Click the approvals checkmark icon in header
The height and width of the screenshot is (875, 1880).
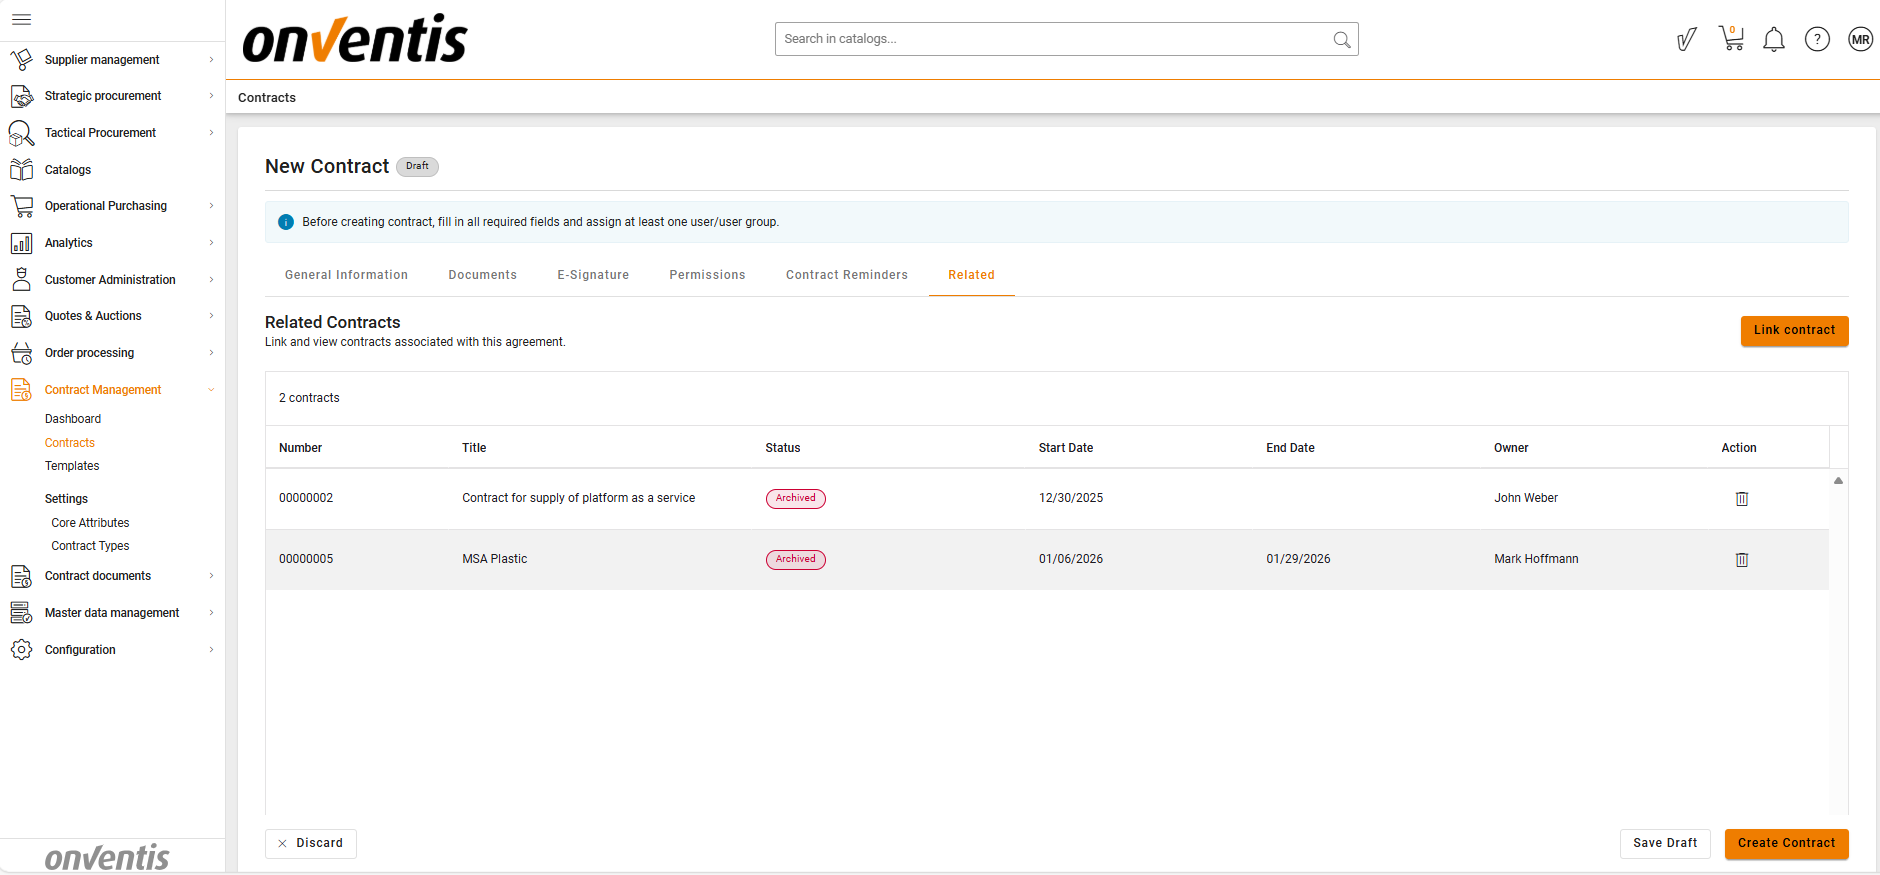pyautogui.click(x=1686, y=39)
